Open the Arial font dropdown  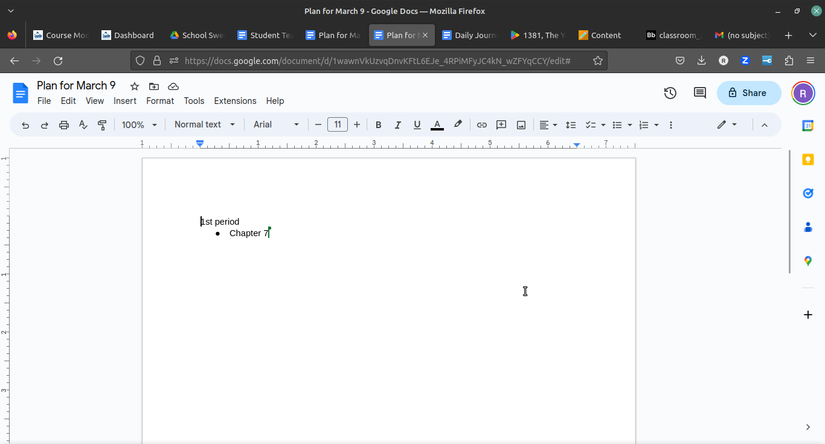(x=276, y=125)
